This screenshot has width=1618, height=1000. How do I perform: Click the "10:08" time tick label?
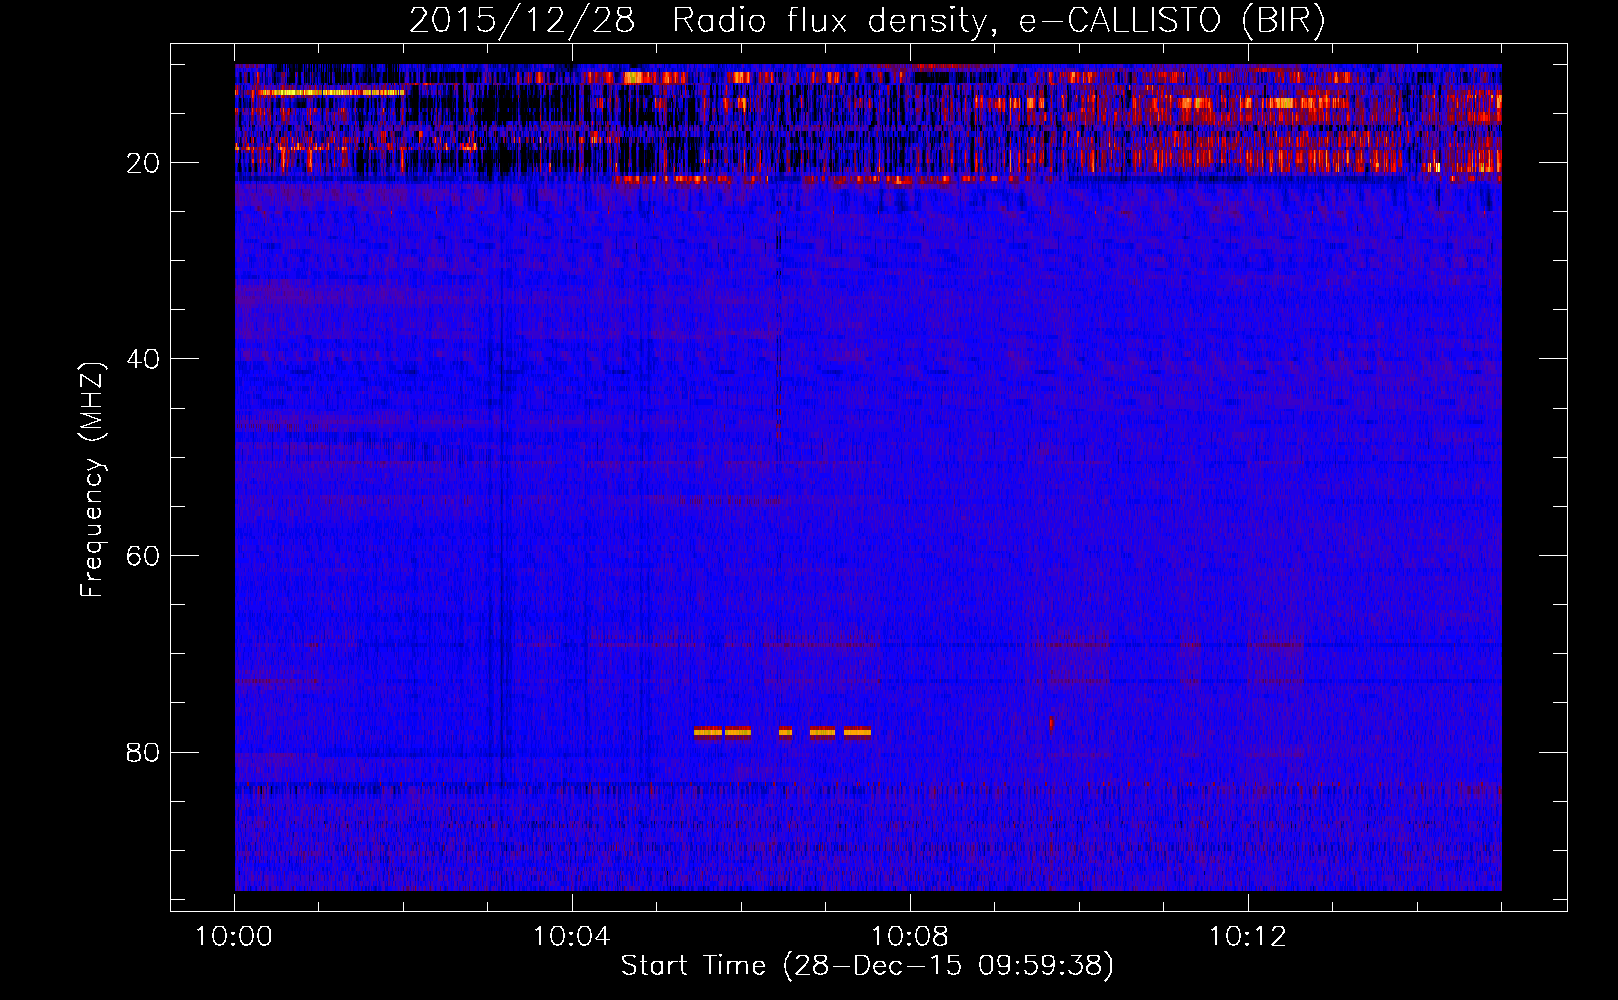click(910, 937)
